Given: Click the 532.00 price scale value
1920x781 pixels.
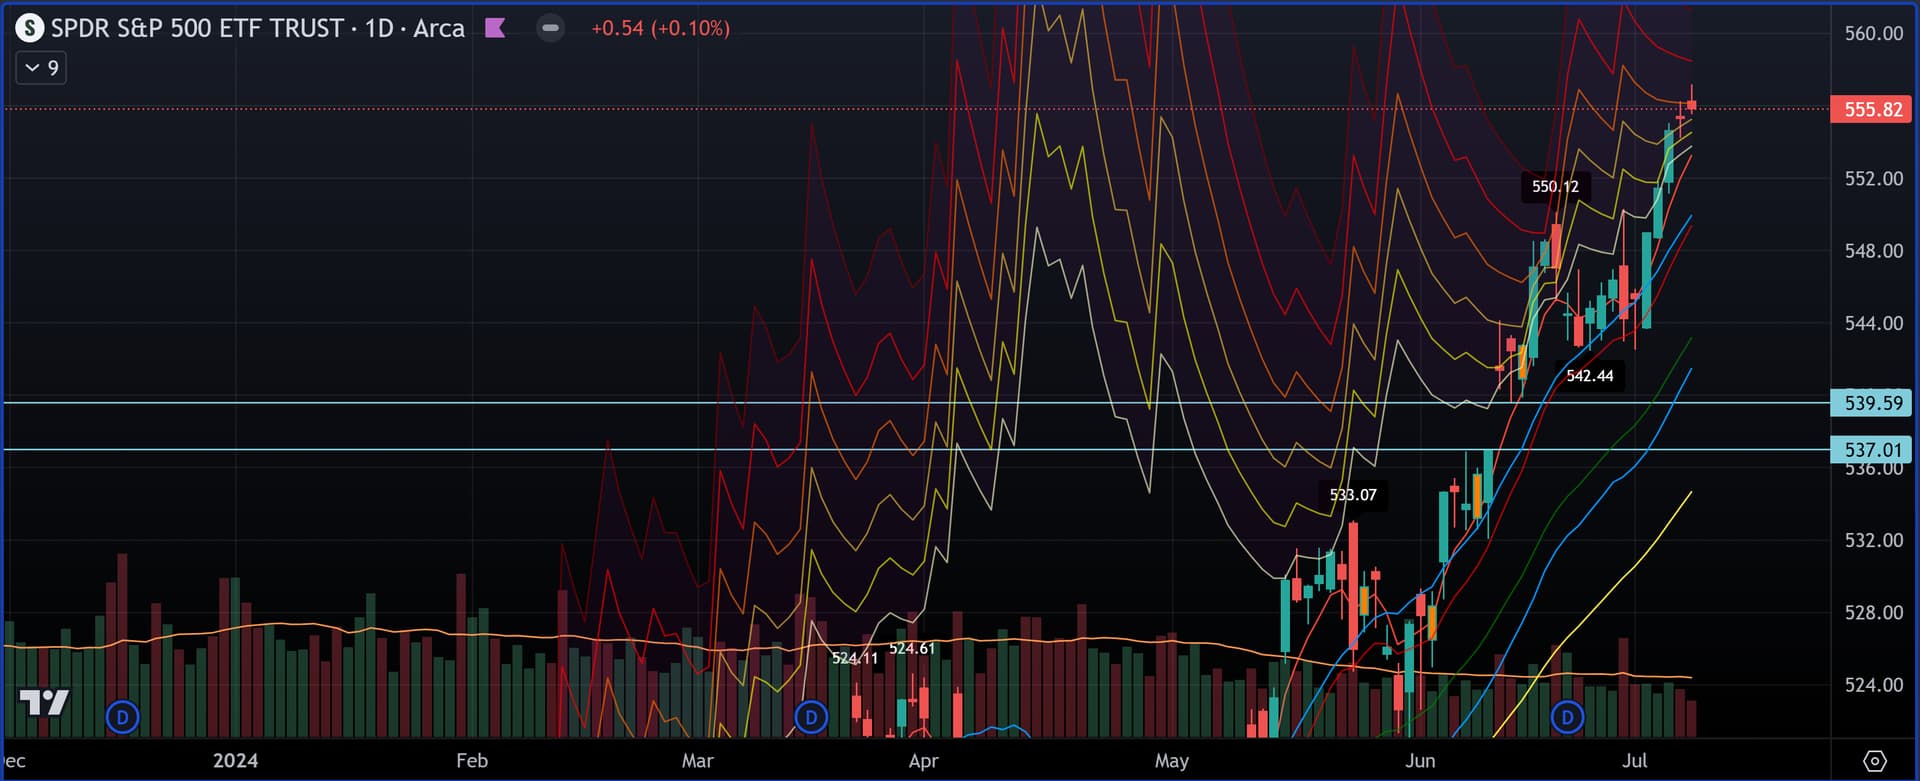Looking at the screenshot, I should (1874, 540).
